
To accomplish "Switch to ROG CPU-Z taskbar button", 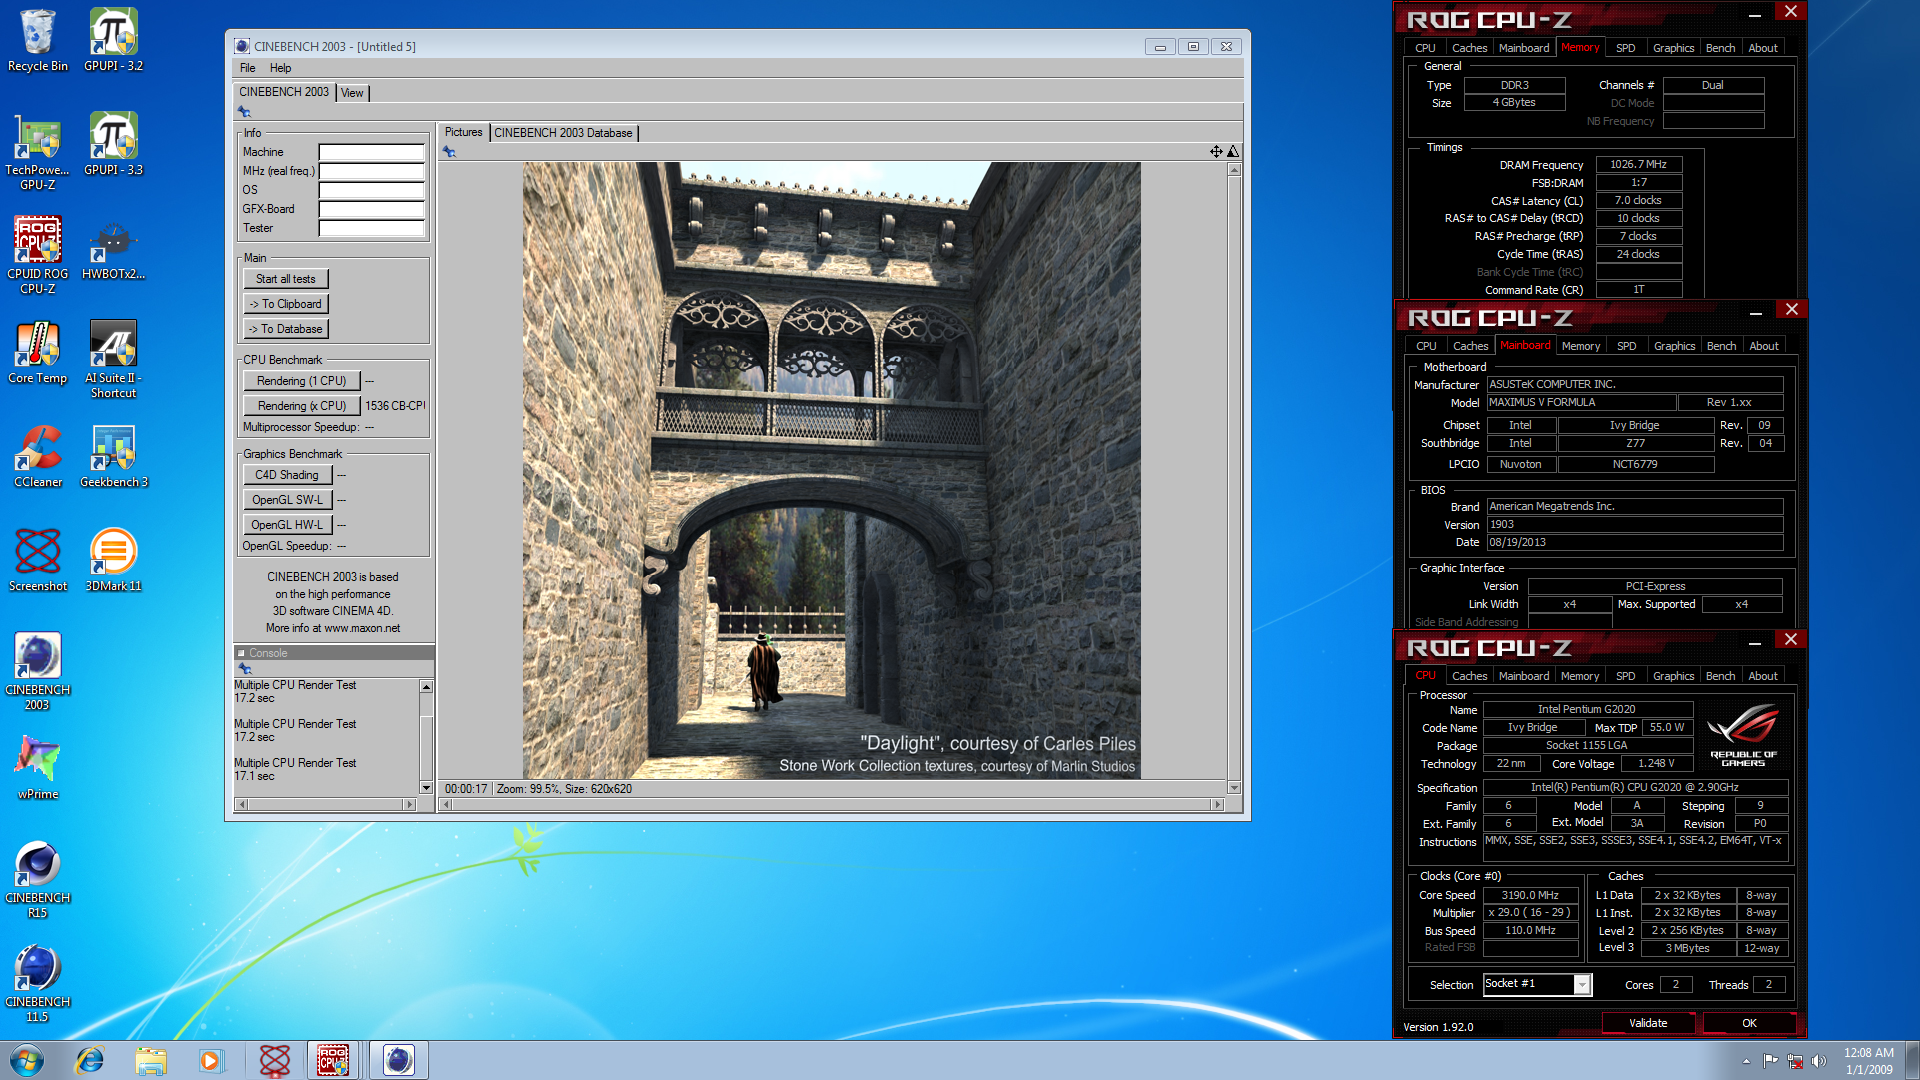I will click(334, 1060).
